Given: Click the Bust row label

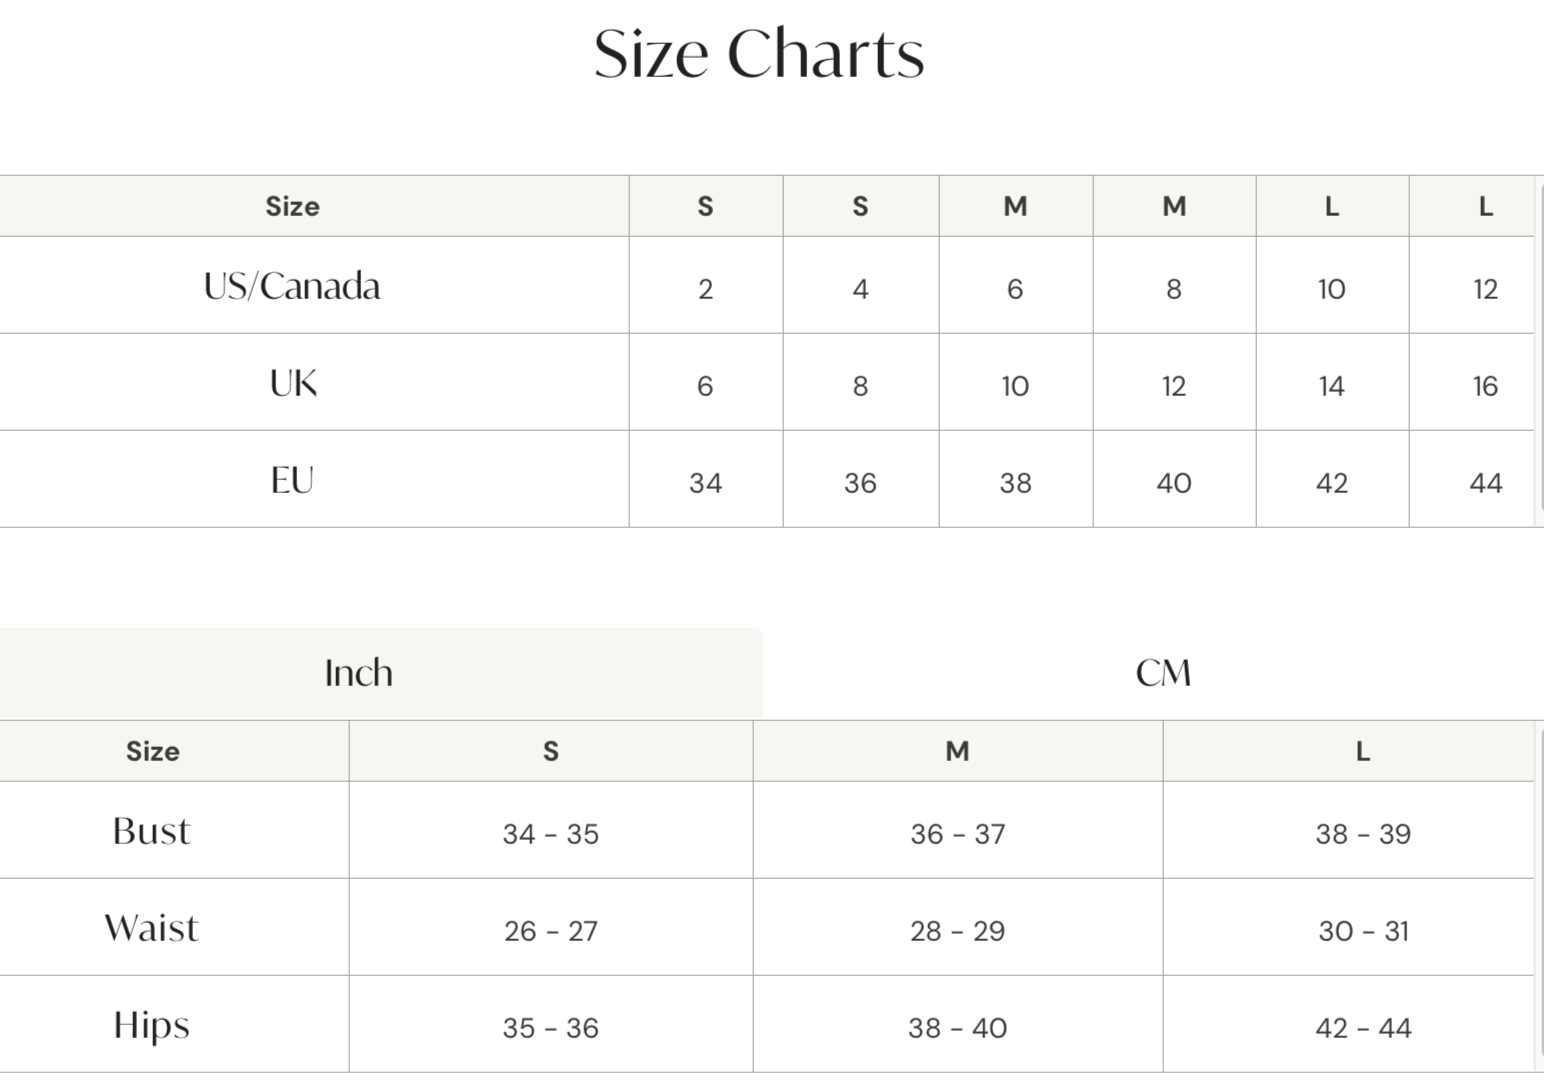Looking at the screenshot, I should pyautogui.click(x=151, y=832).
